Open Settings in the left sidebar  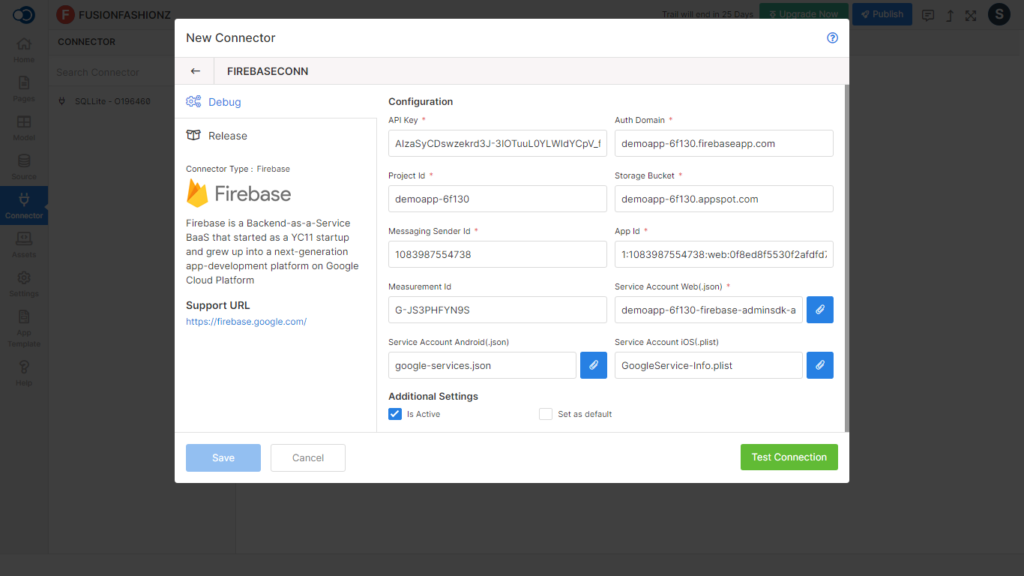[24, 284]
